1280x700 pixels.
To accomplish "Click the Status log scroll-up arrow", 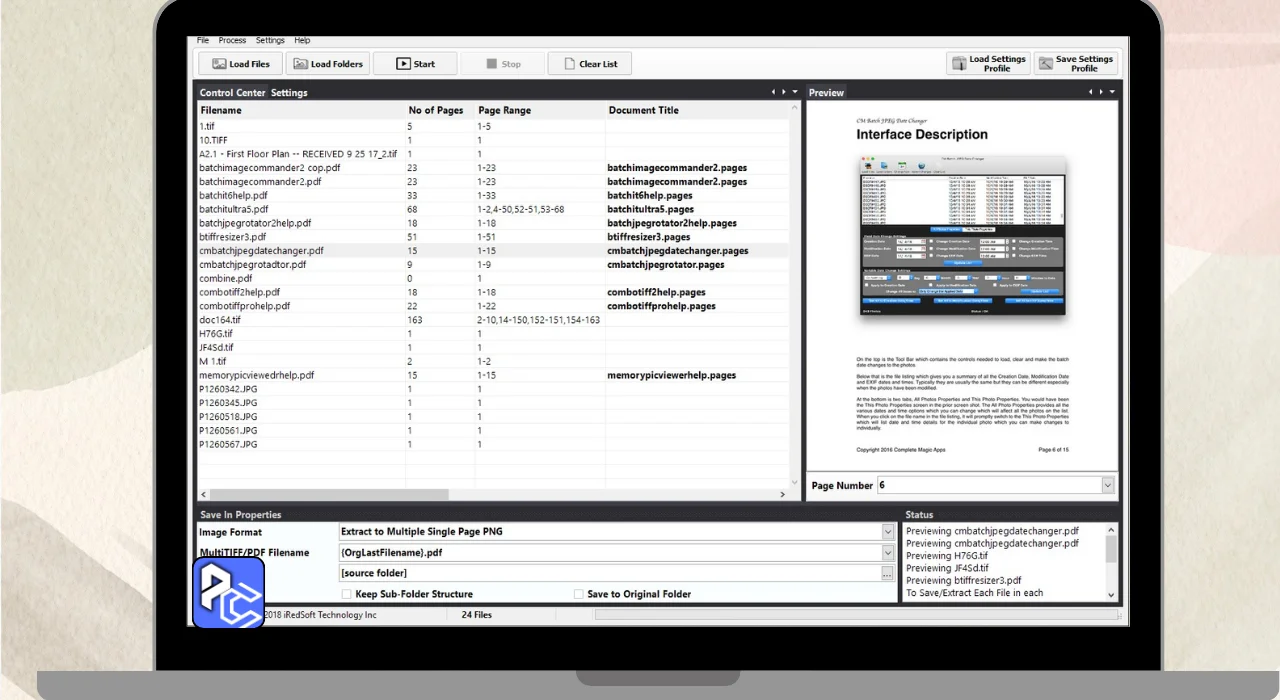I will (x=1111, y=530).
